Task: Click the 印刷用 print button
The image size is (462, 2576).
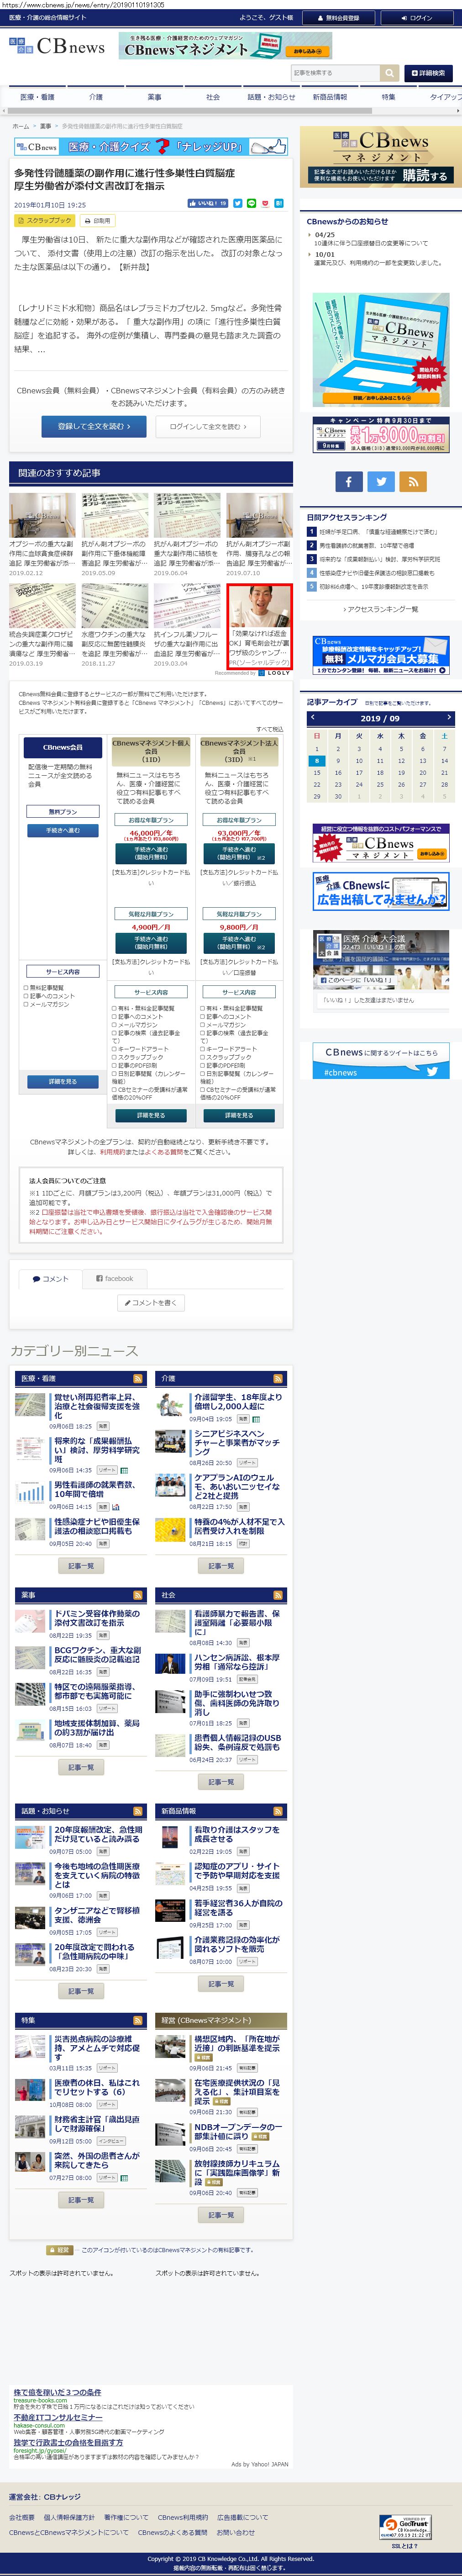Action: [98, 220]
